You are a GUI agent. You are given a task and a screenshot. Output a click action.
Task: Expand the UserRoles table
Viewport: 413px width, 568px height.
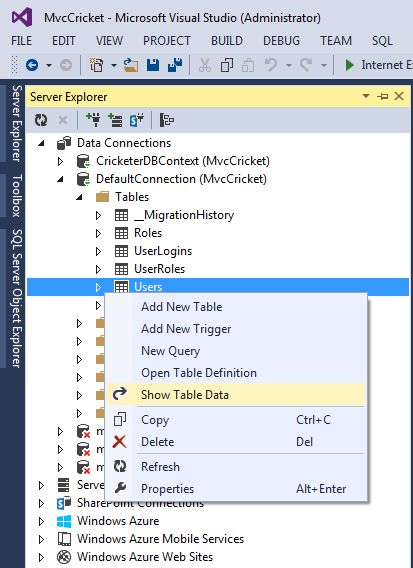tap(98, 269)
